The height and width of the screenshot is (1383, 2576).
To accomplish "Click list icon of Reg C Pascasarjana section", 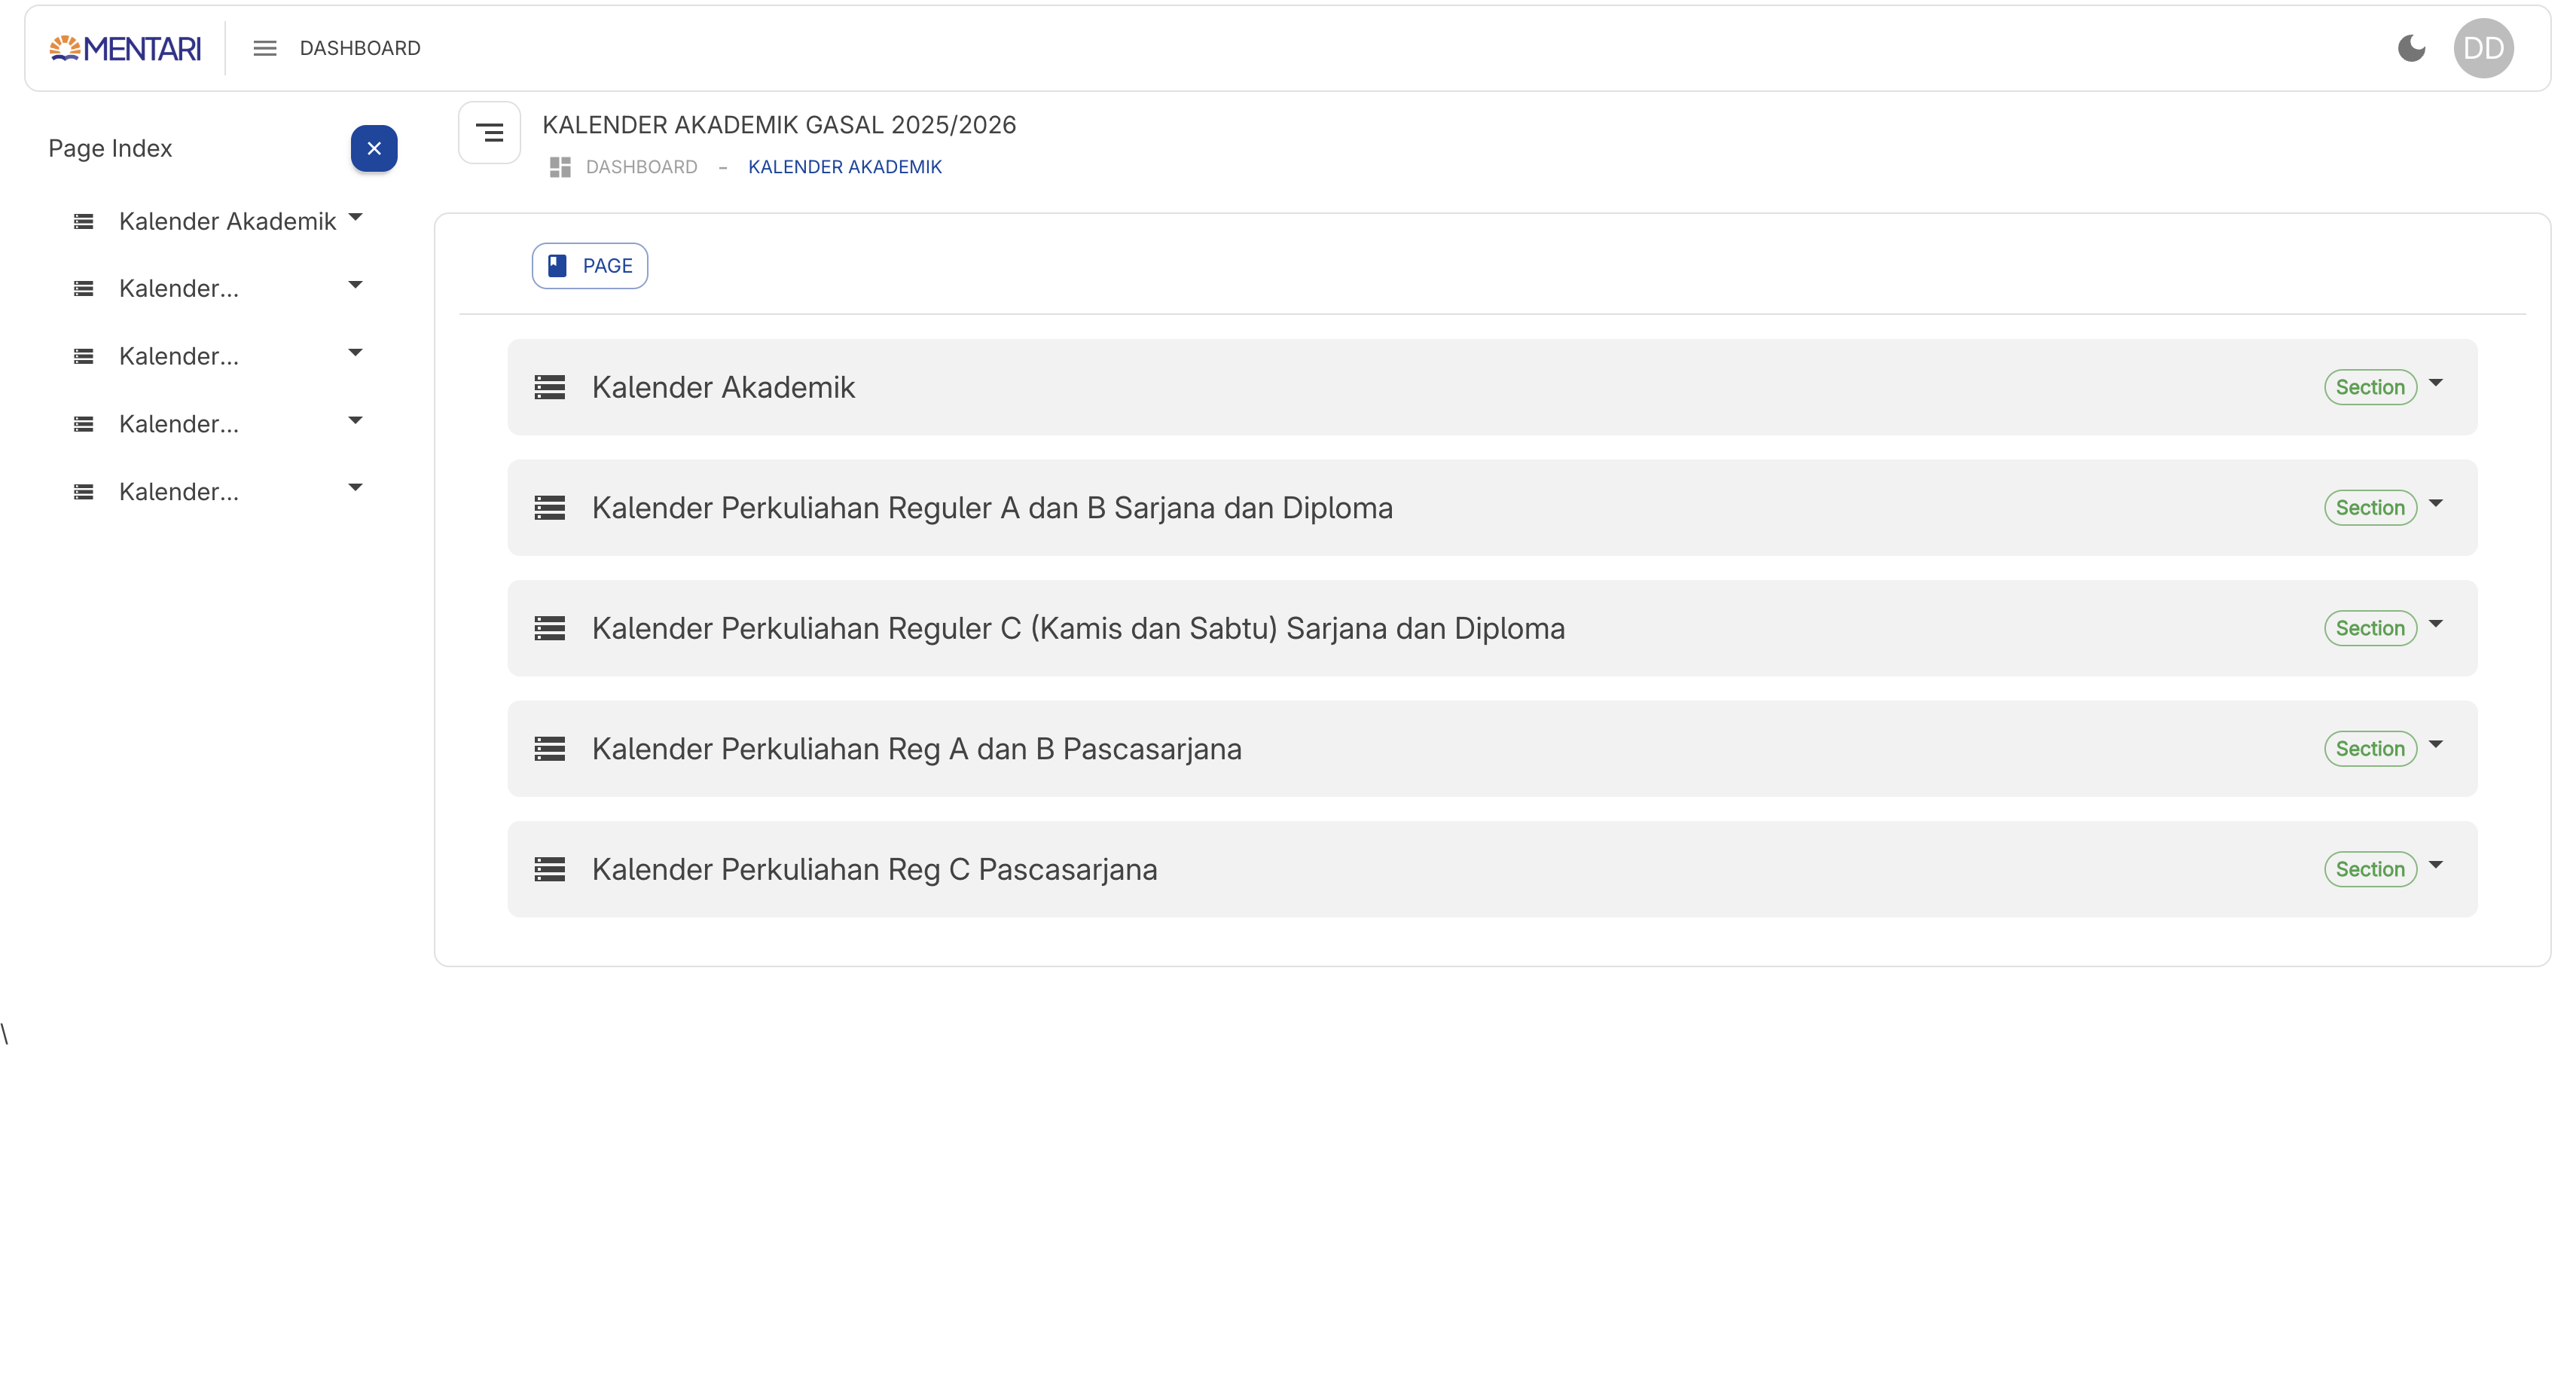I will coord(549,869).
